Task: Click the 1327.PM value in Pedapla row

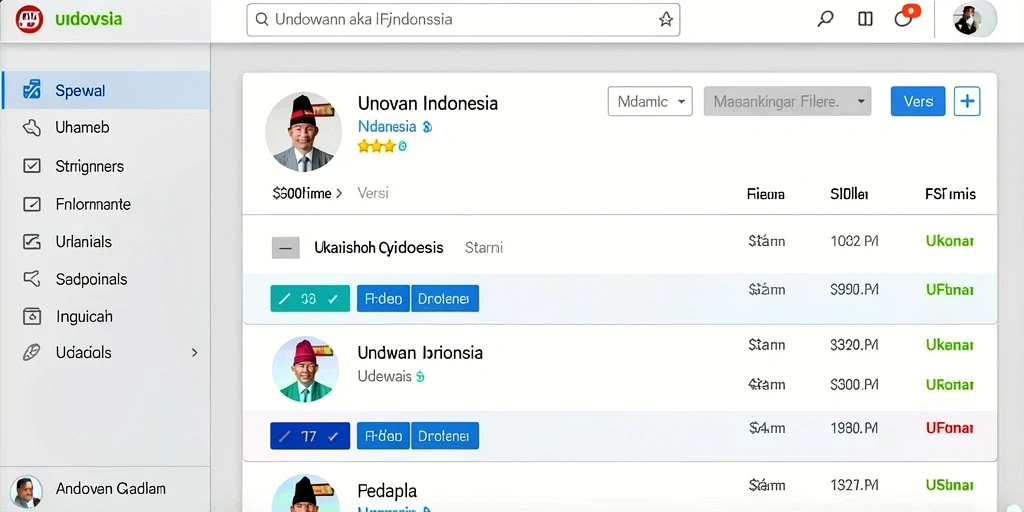Action: 854,485
